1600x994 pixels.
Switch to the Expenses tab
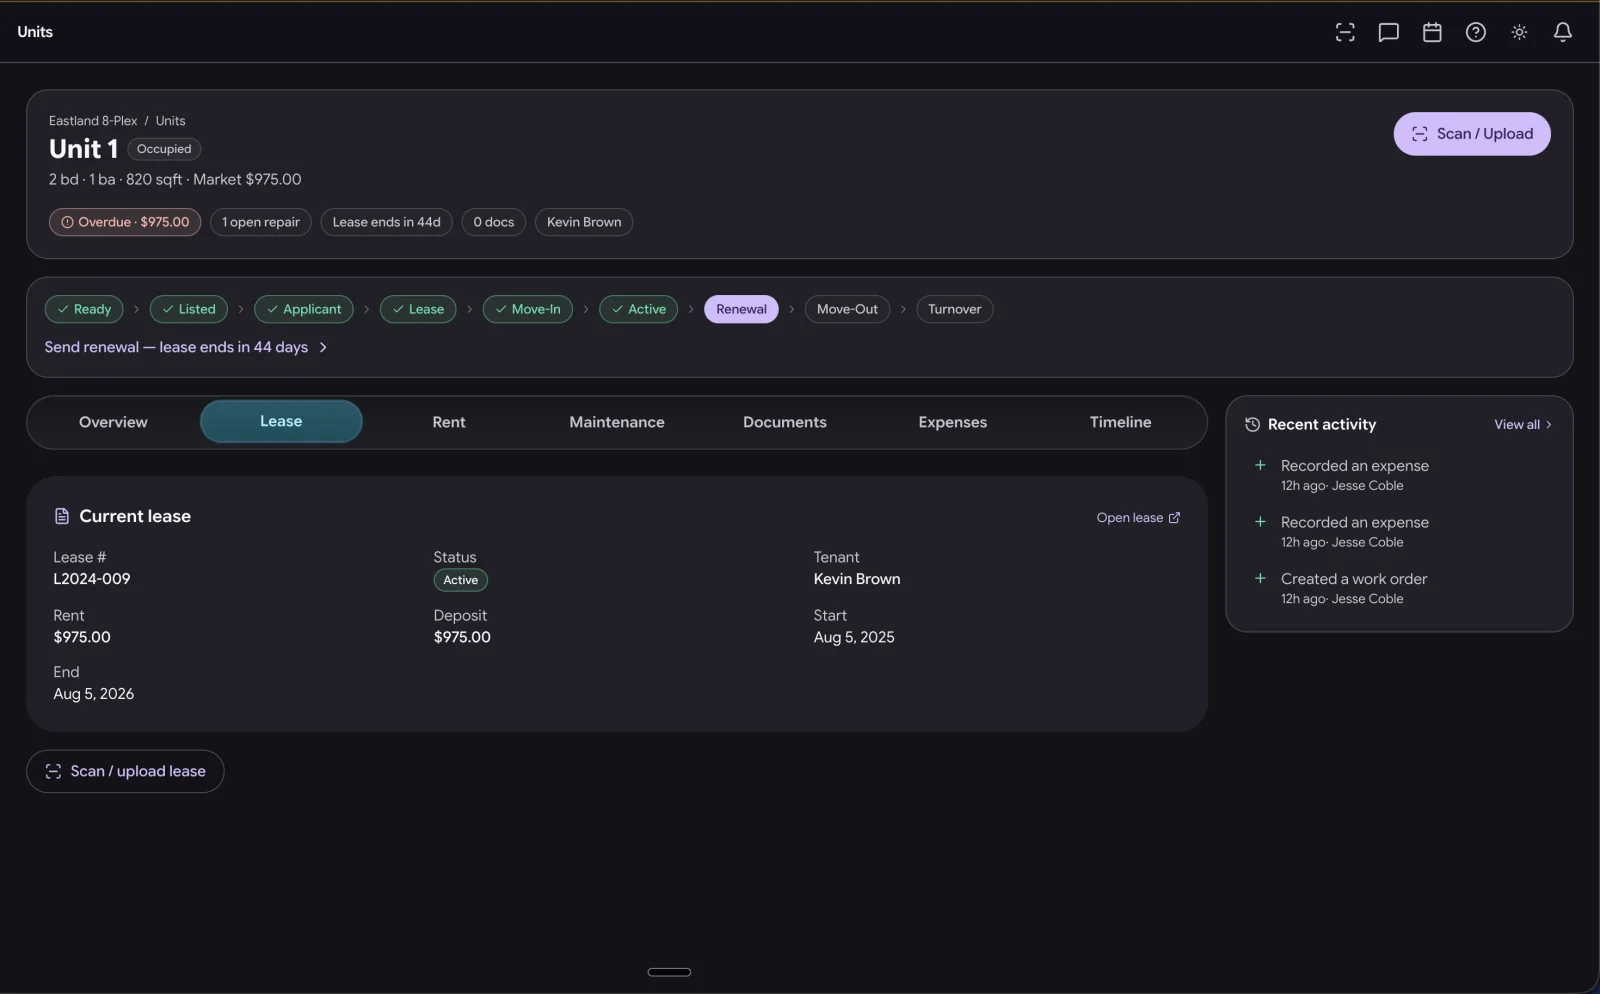pyautogui.click(x=953, y=422)
